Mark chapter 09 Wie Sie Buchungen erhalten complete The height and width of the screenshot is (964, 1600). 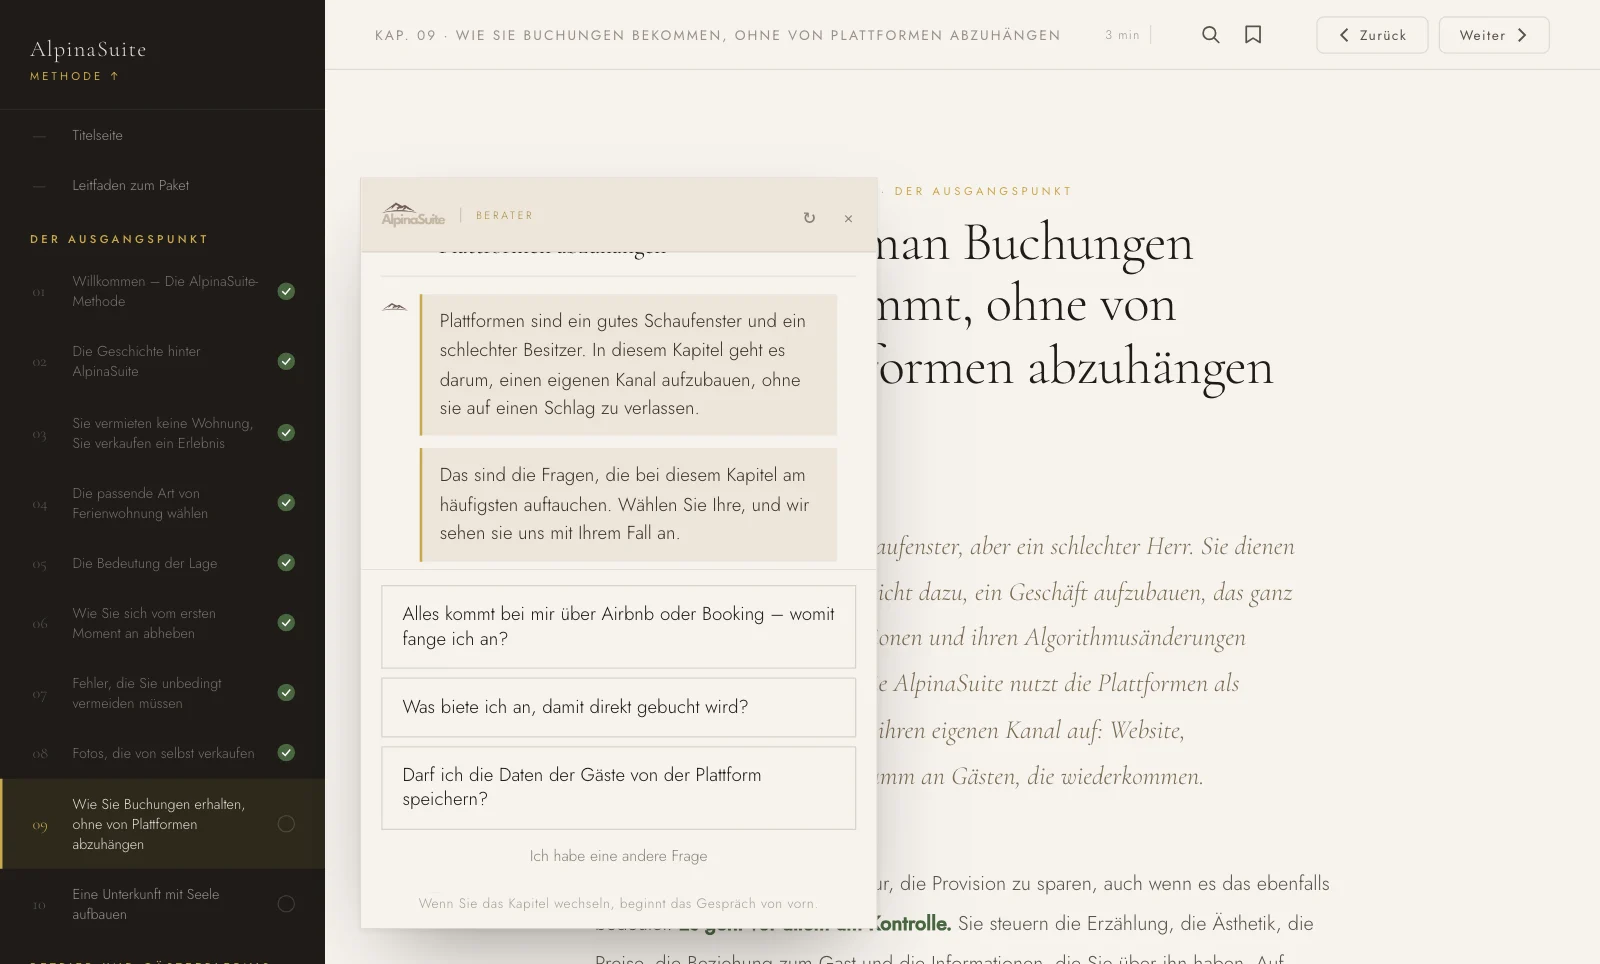pyautogui.click(x=286, y=824)
